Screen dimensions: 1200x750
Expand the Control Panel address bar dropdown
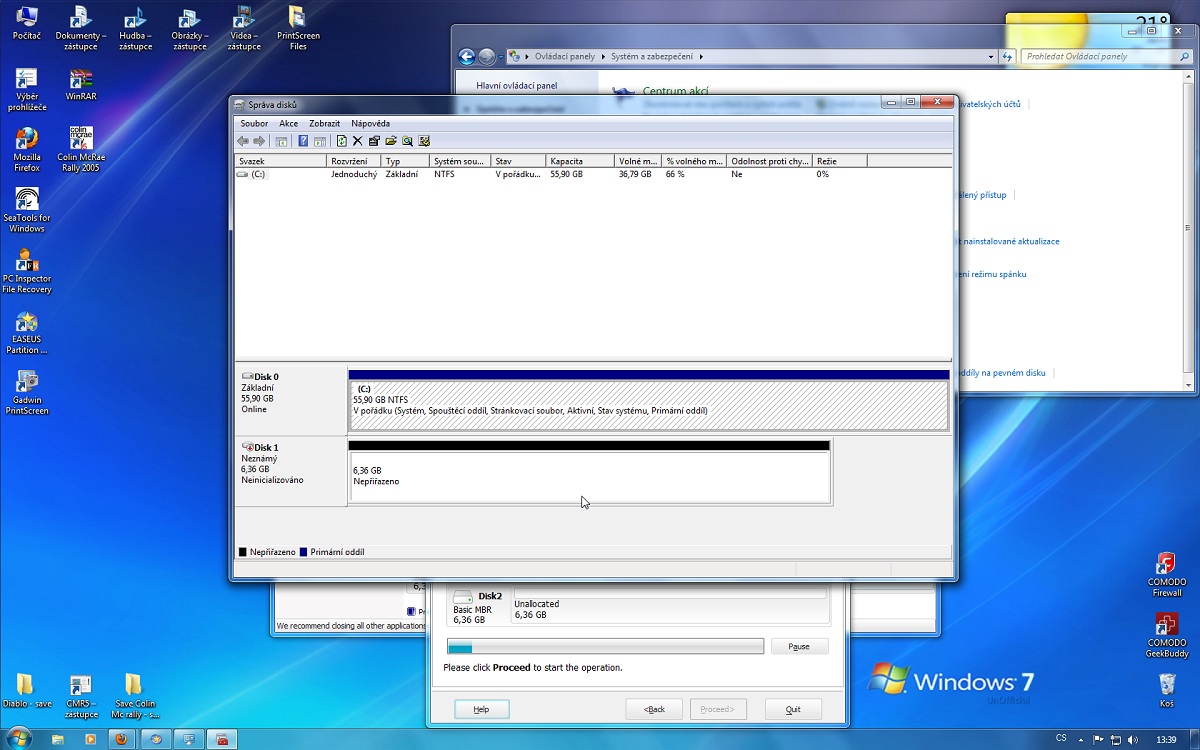pyautogui.click(x=991, y=57)
